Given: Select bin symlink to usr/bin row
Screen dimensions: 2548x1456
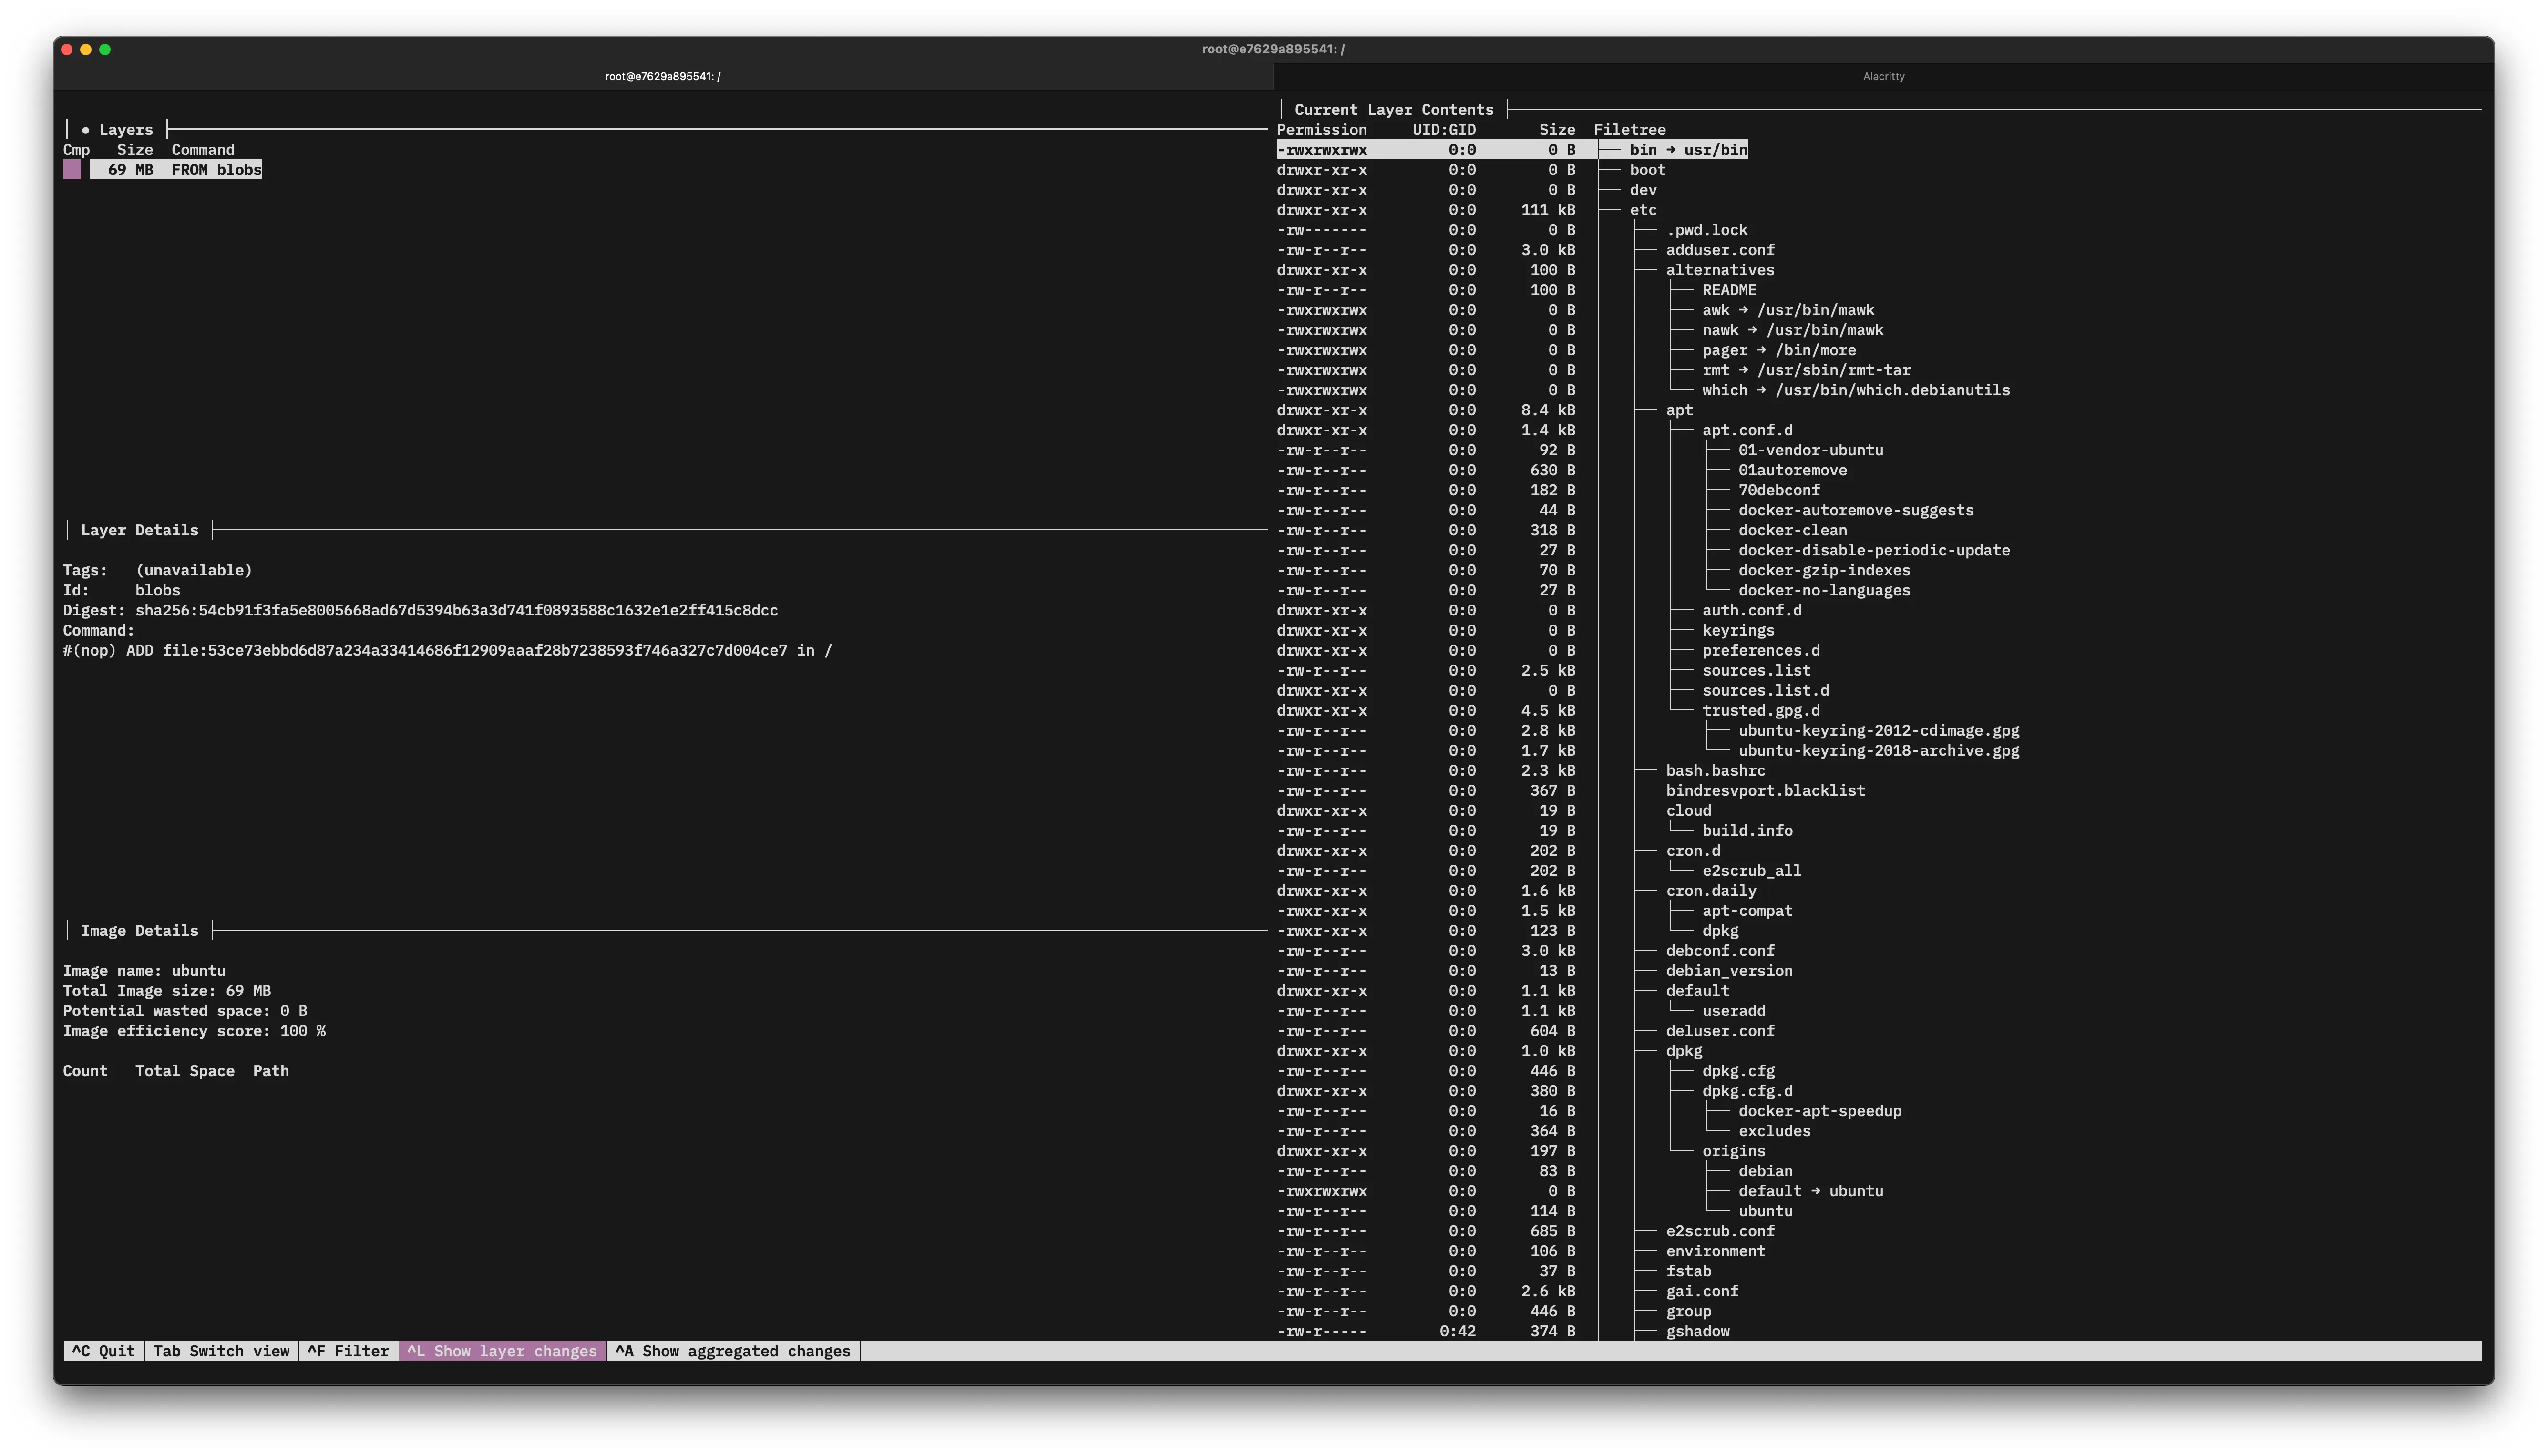Looking at the screenshot, I should [1688, 150].
